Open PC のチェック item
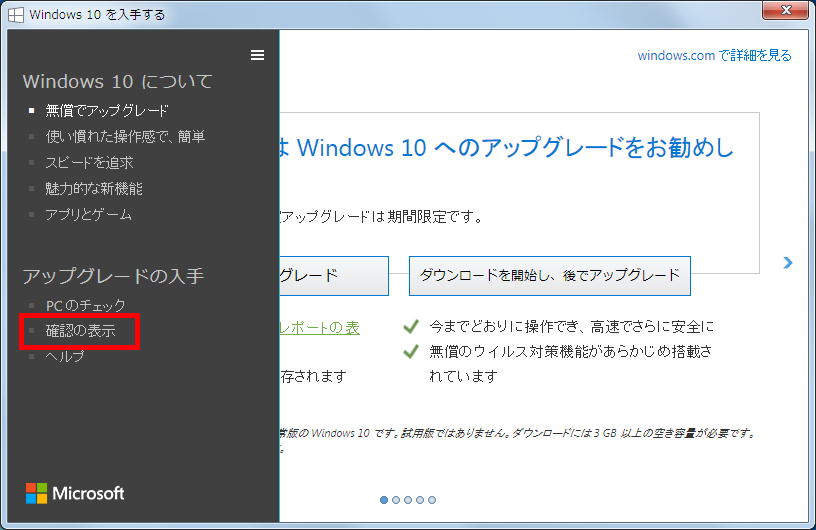This screenshot has width=816, height=530. 85,305
